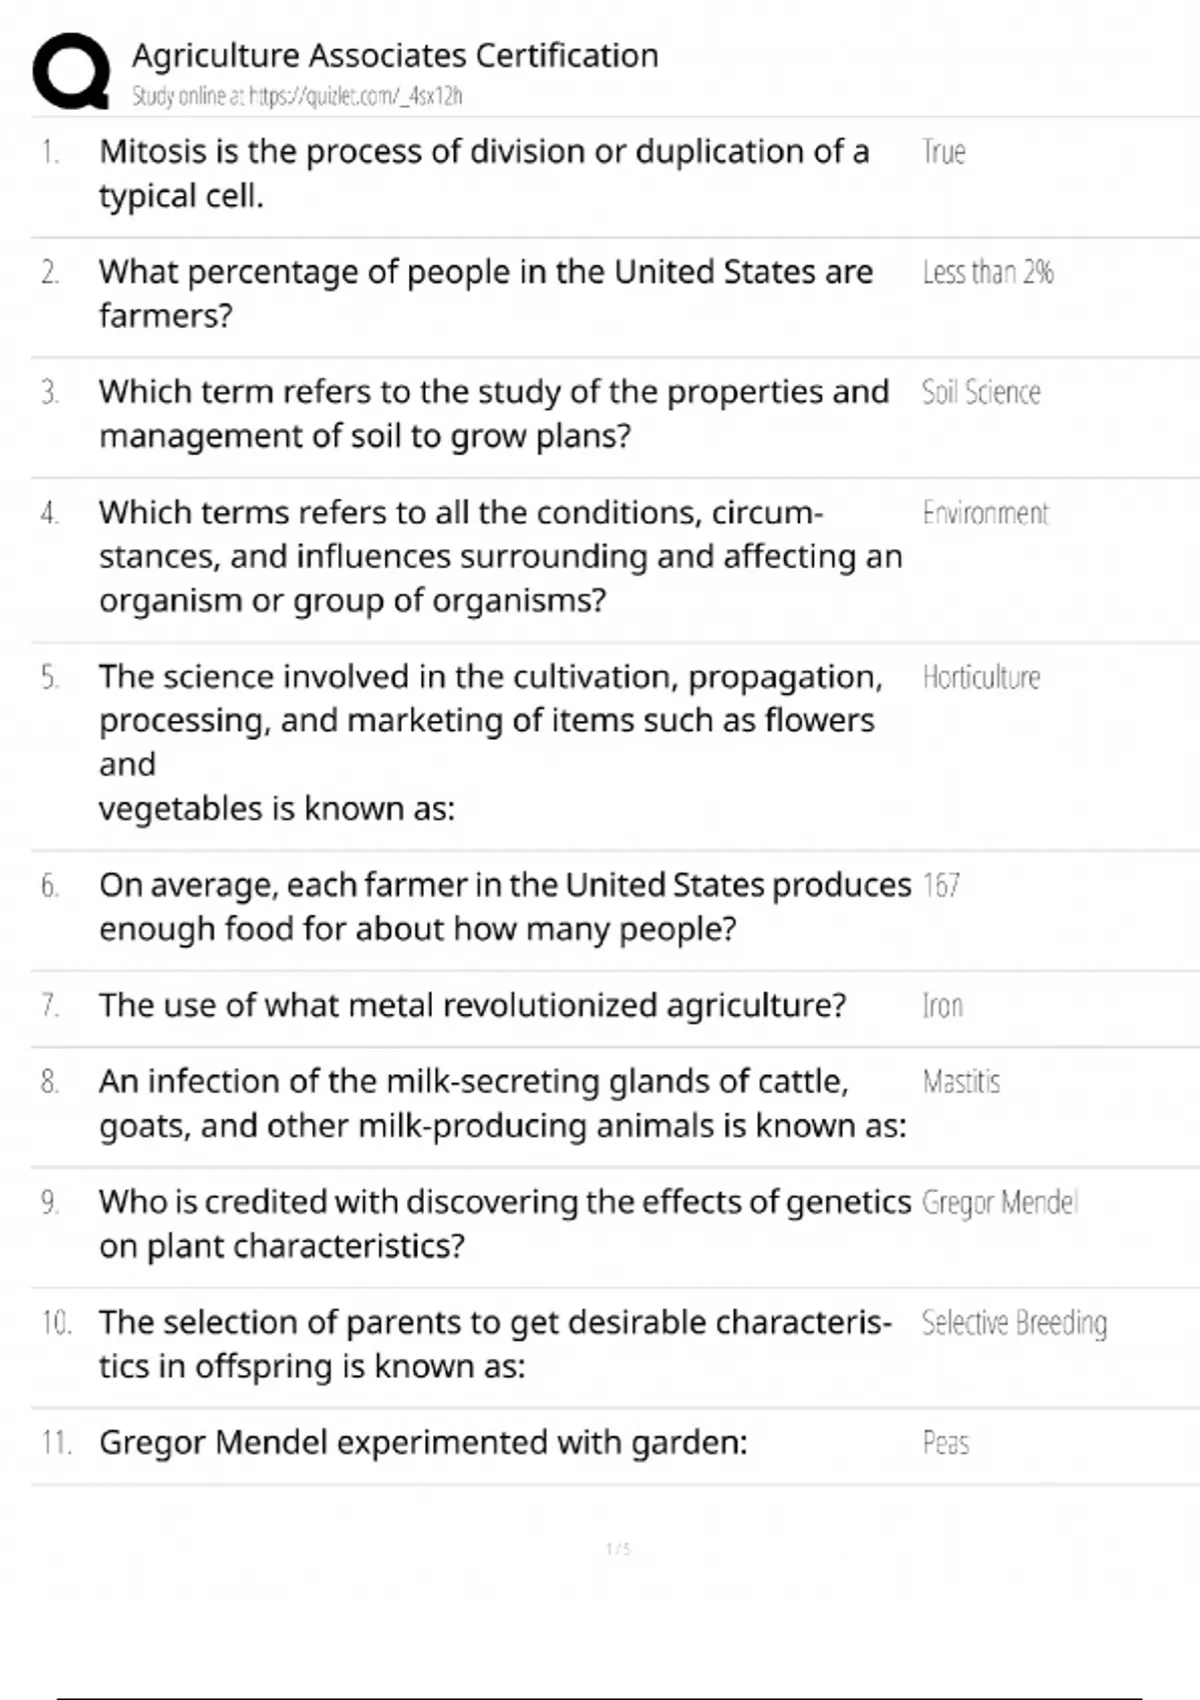Click the "Selective Breeding" answer
1200x1700 pixels.
[x=1014, y=1322]
